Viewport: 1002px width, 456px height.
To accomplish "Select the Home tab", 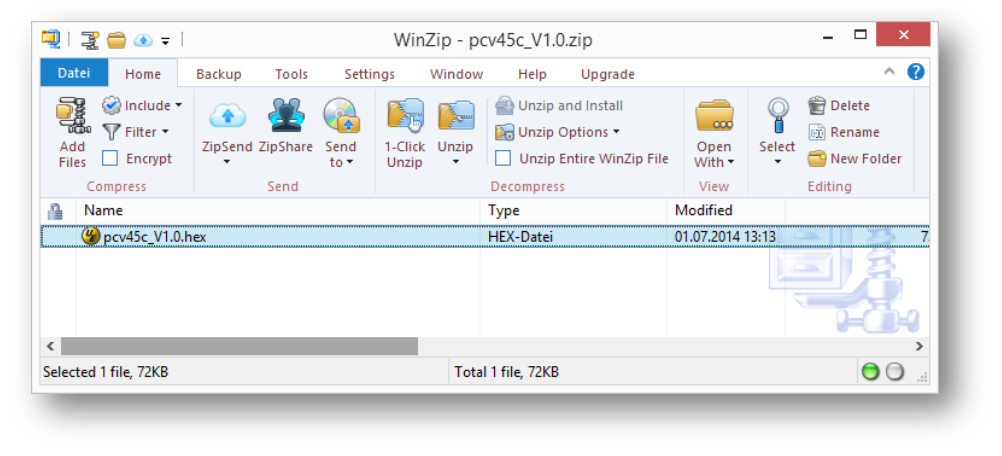I will pos(143,73).
